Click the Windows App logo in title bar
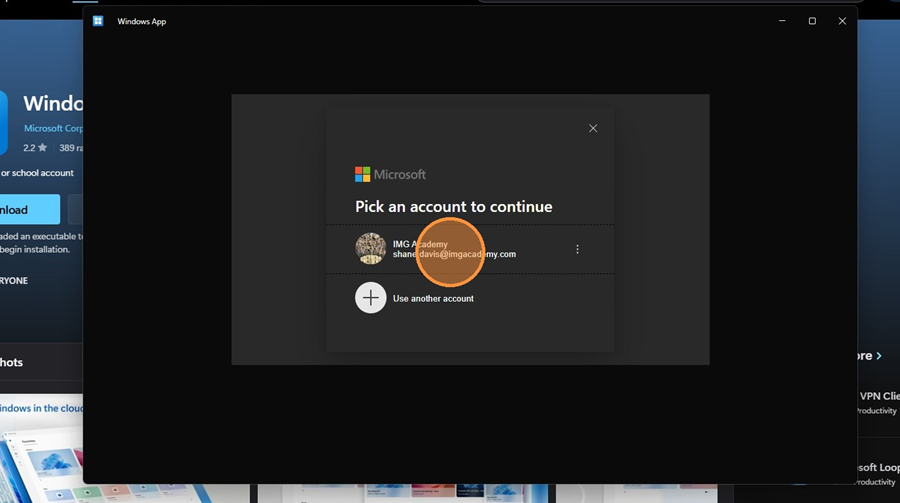 (x=98, y=21)
